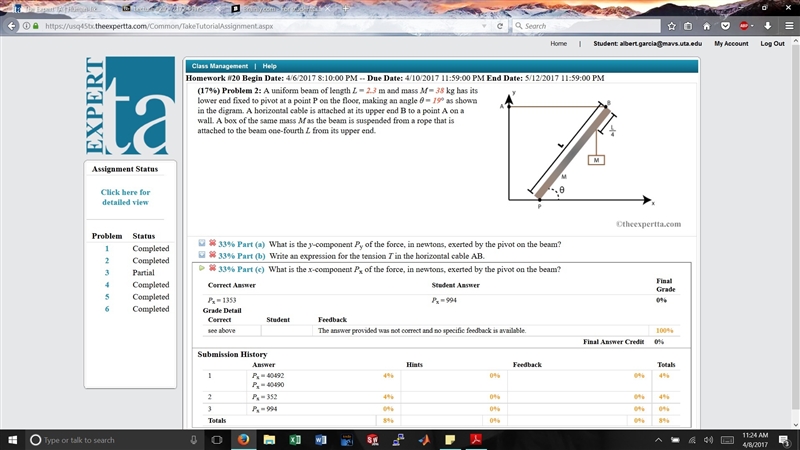Open MATLAB from the taskbar
The width and height of the screenshot is (800, 450).
(424, 440)
